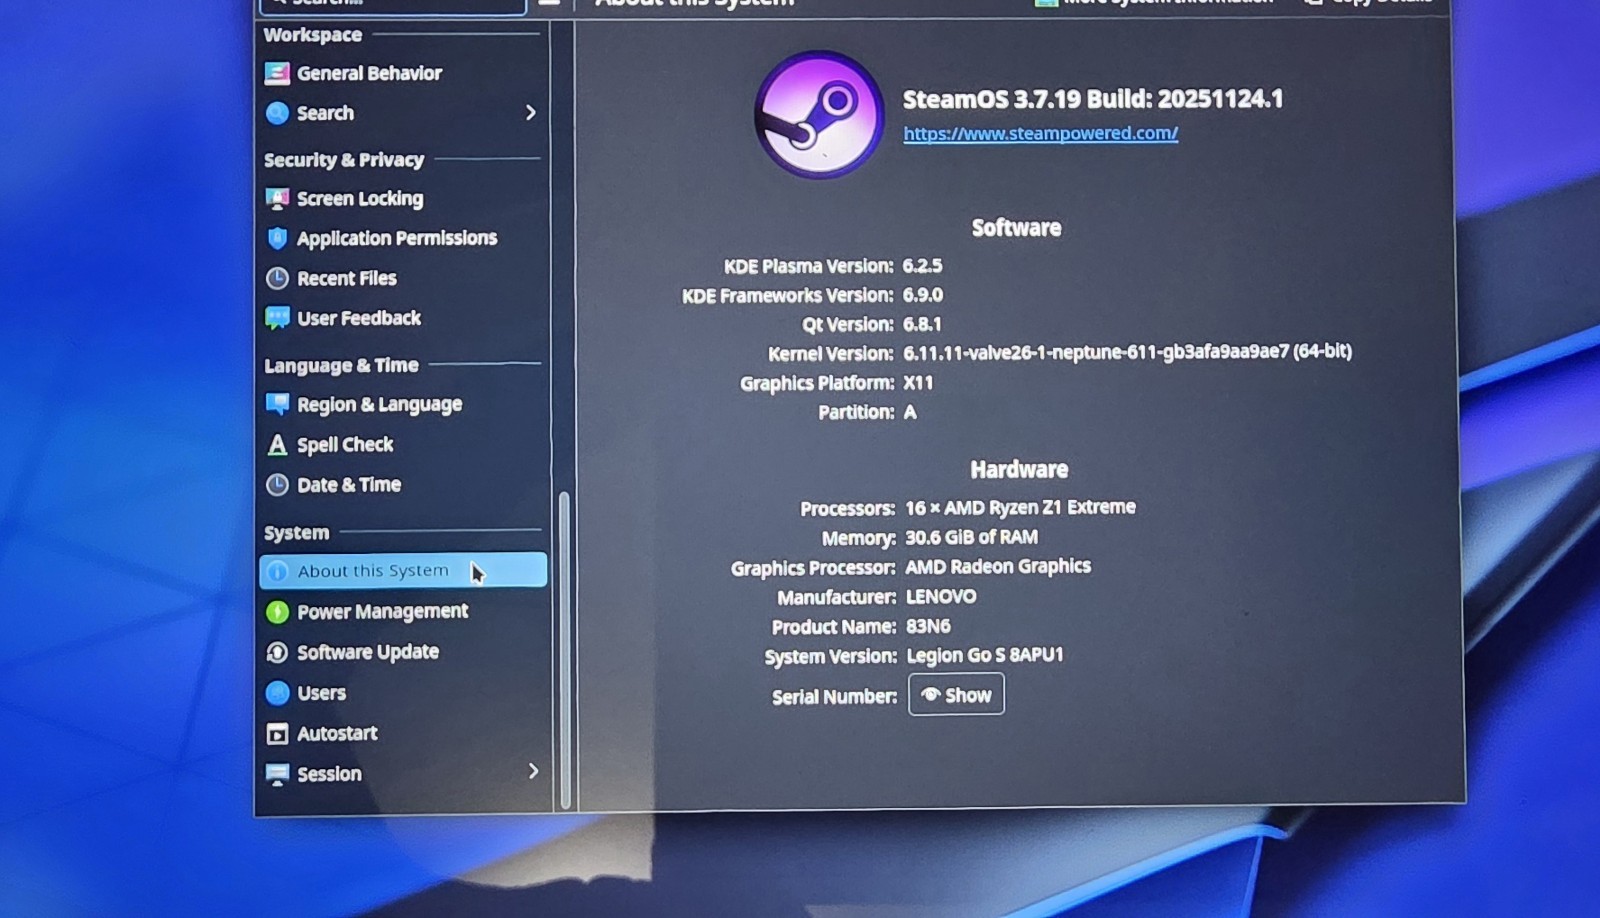
Task: Click the Kernel Version valve26 string
Action: (1127, 352)
